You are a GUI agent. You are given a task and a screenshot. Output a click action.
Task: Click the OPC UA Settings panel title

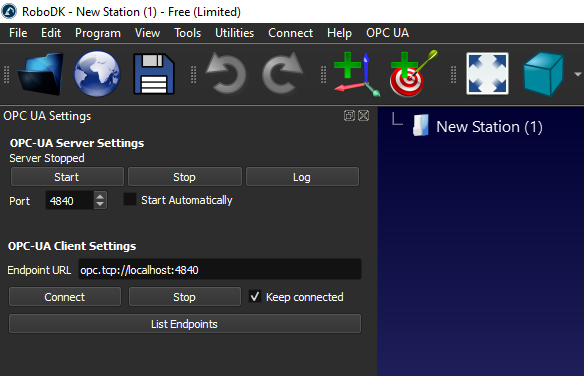tap(47, 116)
